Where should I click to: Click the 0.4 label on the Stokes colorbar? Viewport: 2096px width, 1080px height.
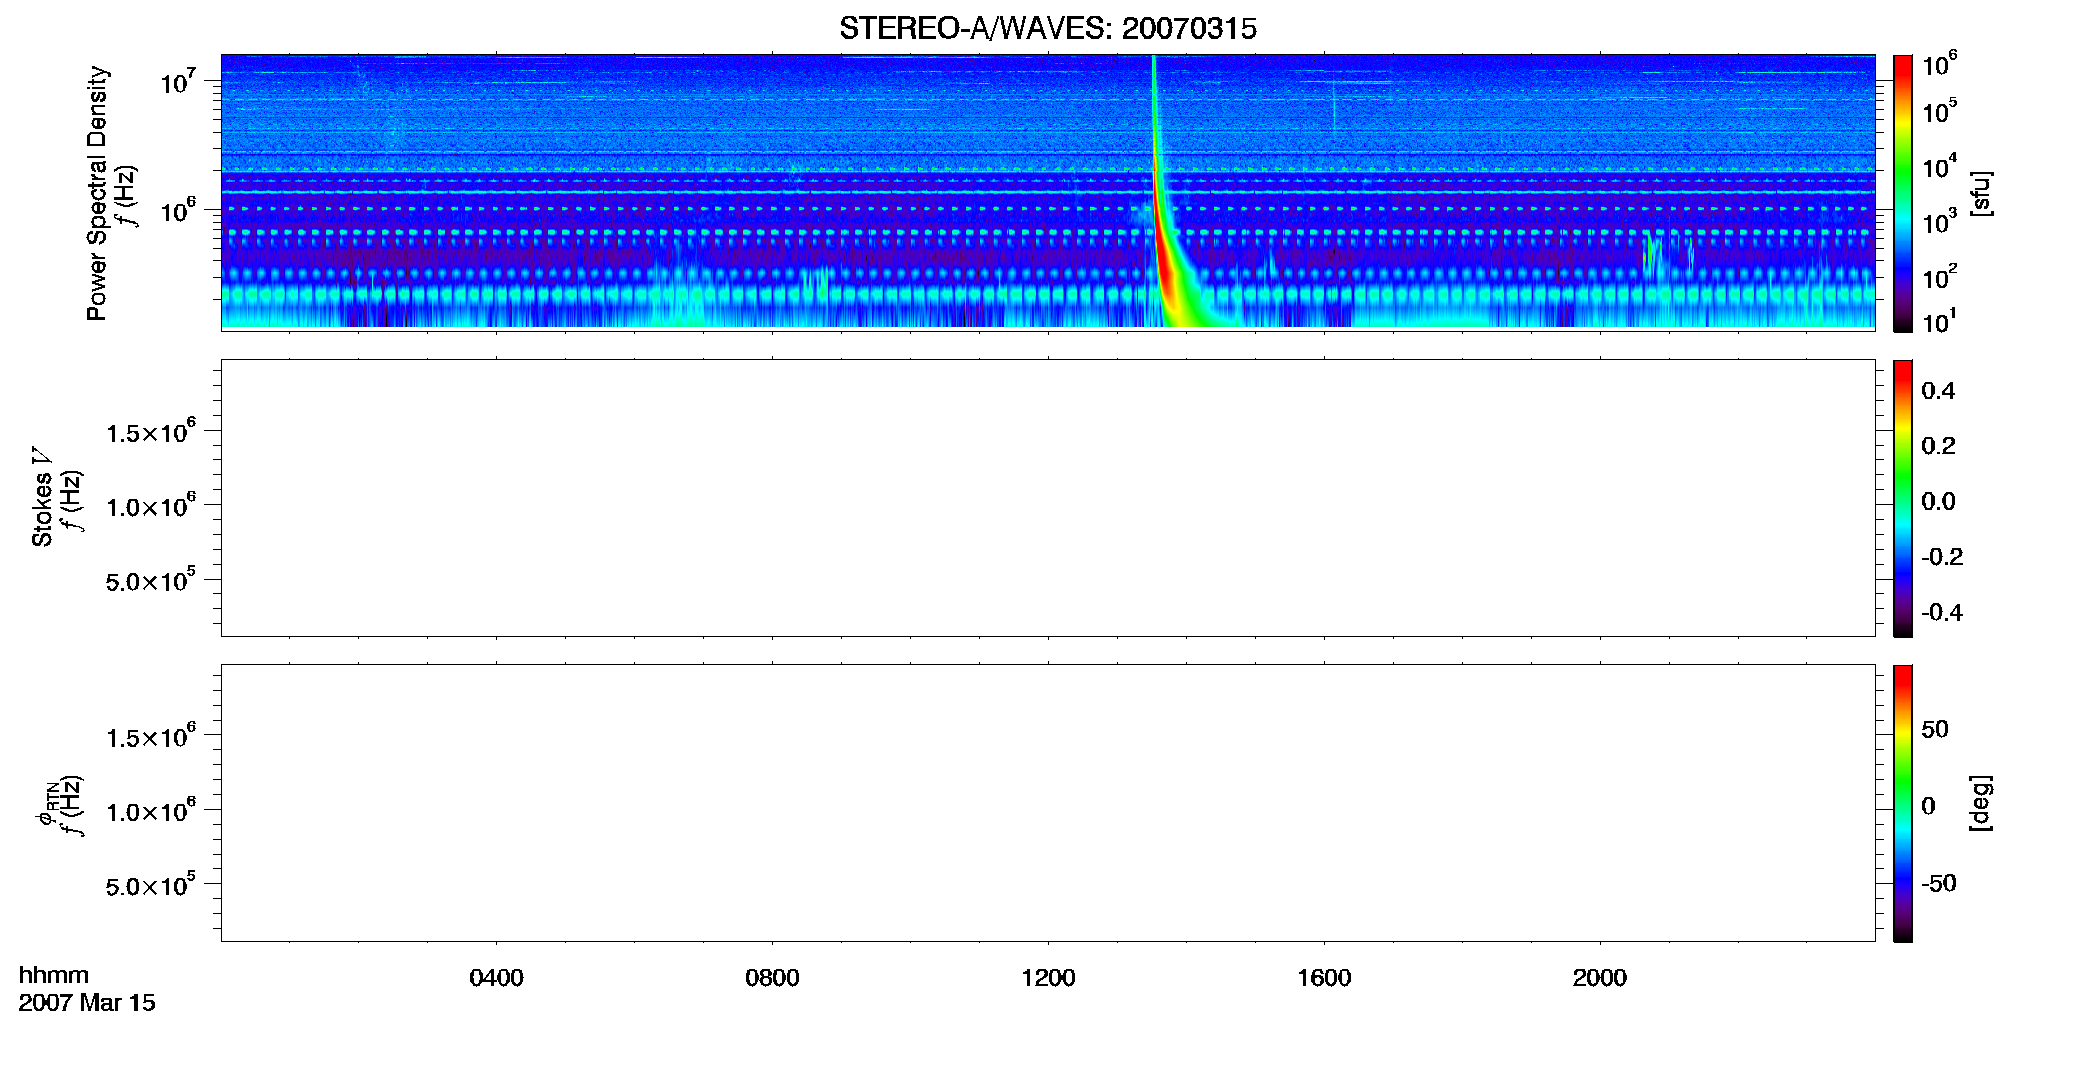point(1938,391)
